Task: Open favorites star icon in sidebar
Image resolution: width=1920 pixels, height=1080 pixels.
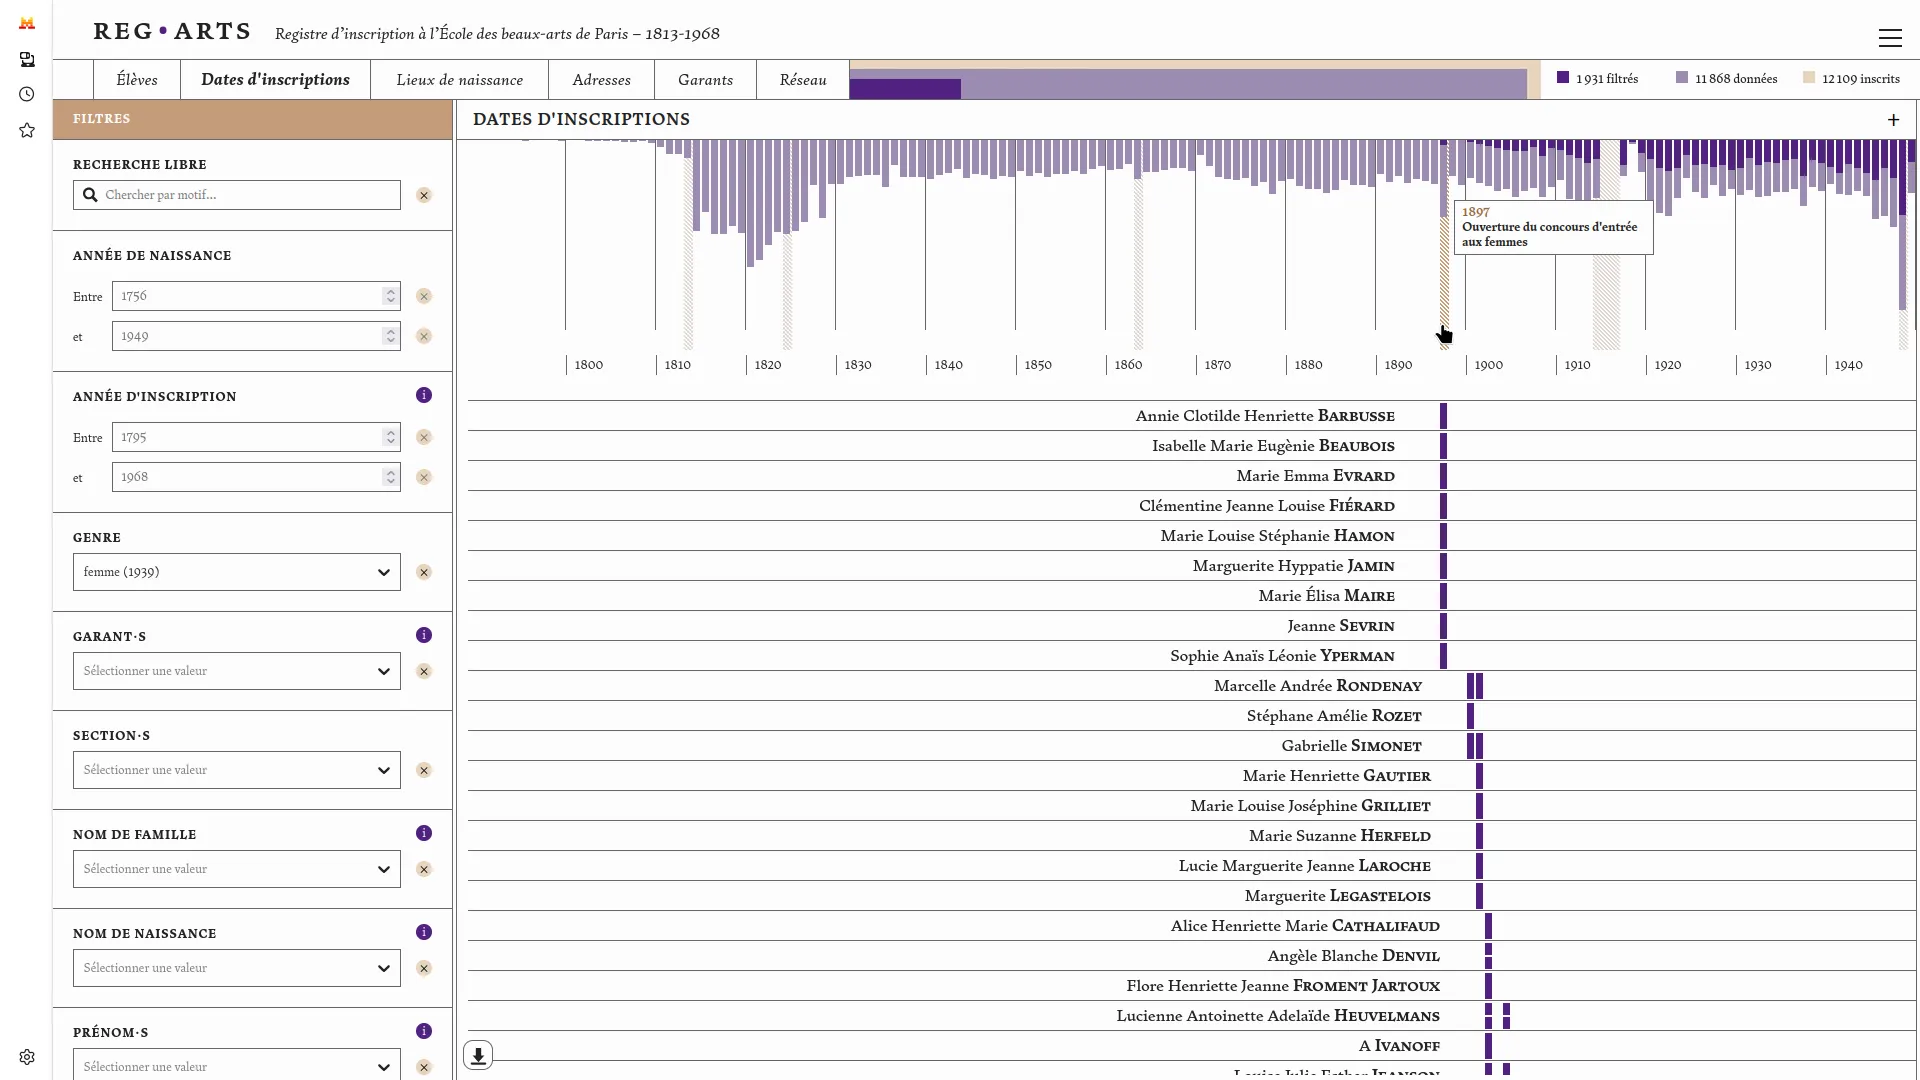Action: 27,130
